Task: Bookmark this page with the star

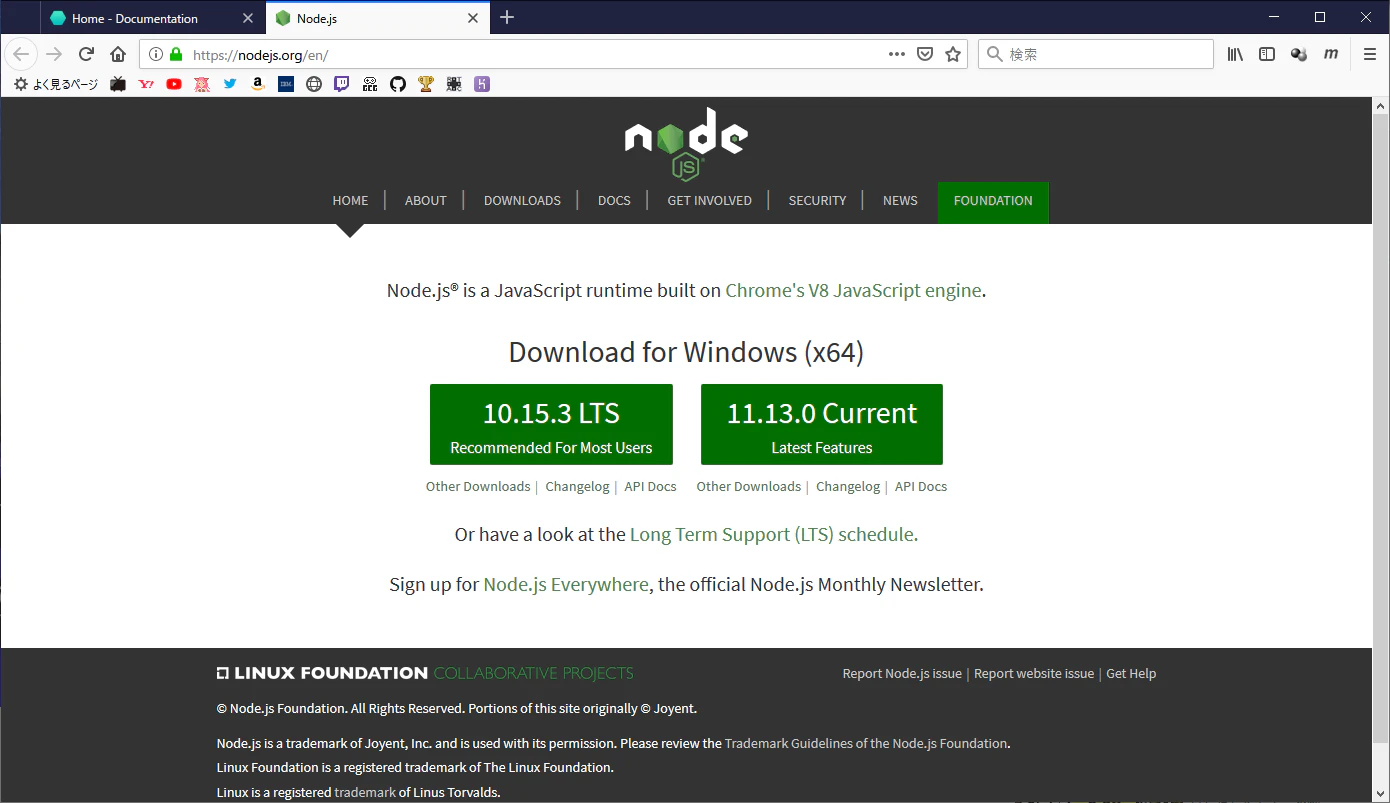Action: tap(953, 54)
